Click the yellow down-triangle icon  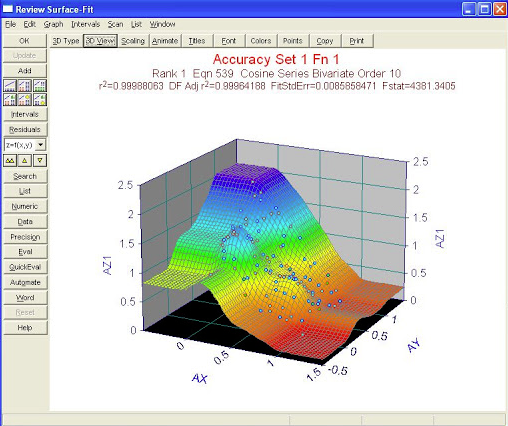[x=40, y=161]
